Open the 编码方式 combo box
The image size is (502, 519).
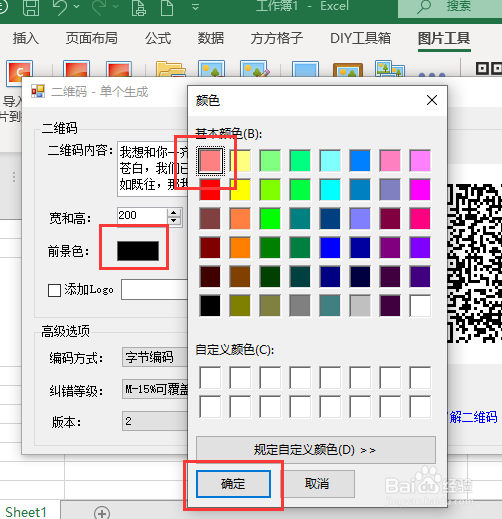click(x=155, y=357)
